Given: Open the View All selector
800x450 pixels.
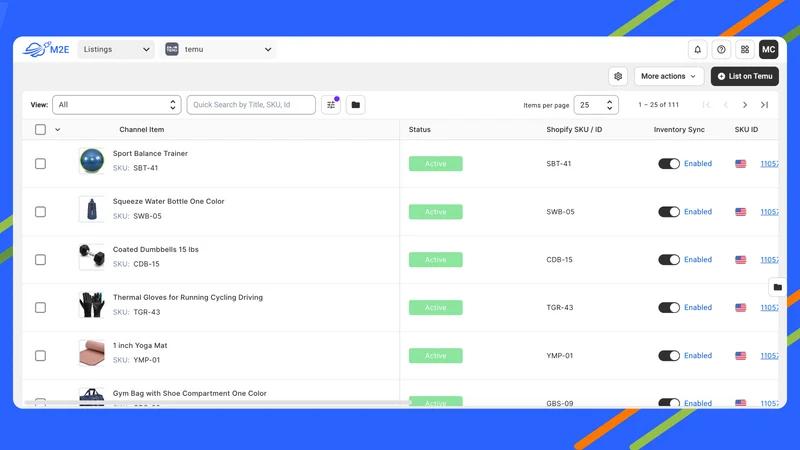Looking at the screenshot, I should click(x=117, y=105).
